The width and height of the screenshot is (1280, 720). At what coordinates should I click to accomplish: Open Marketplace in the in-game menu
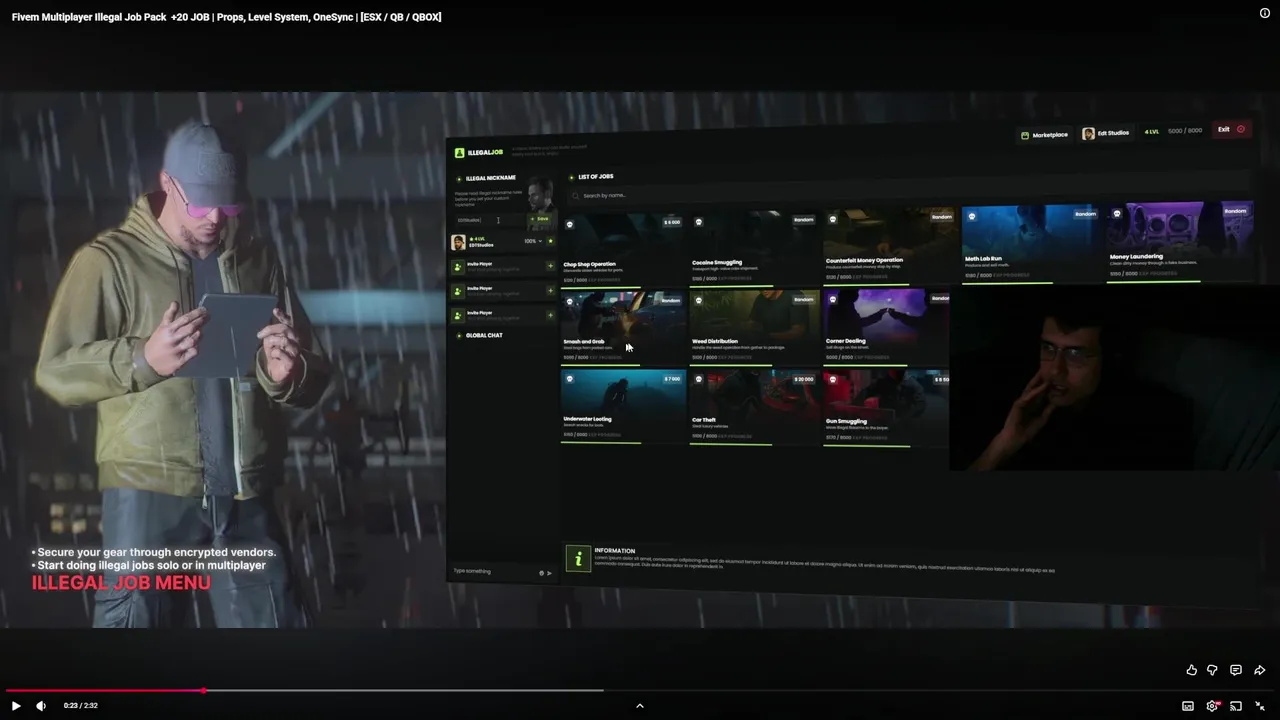[1044, 135]
